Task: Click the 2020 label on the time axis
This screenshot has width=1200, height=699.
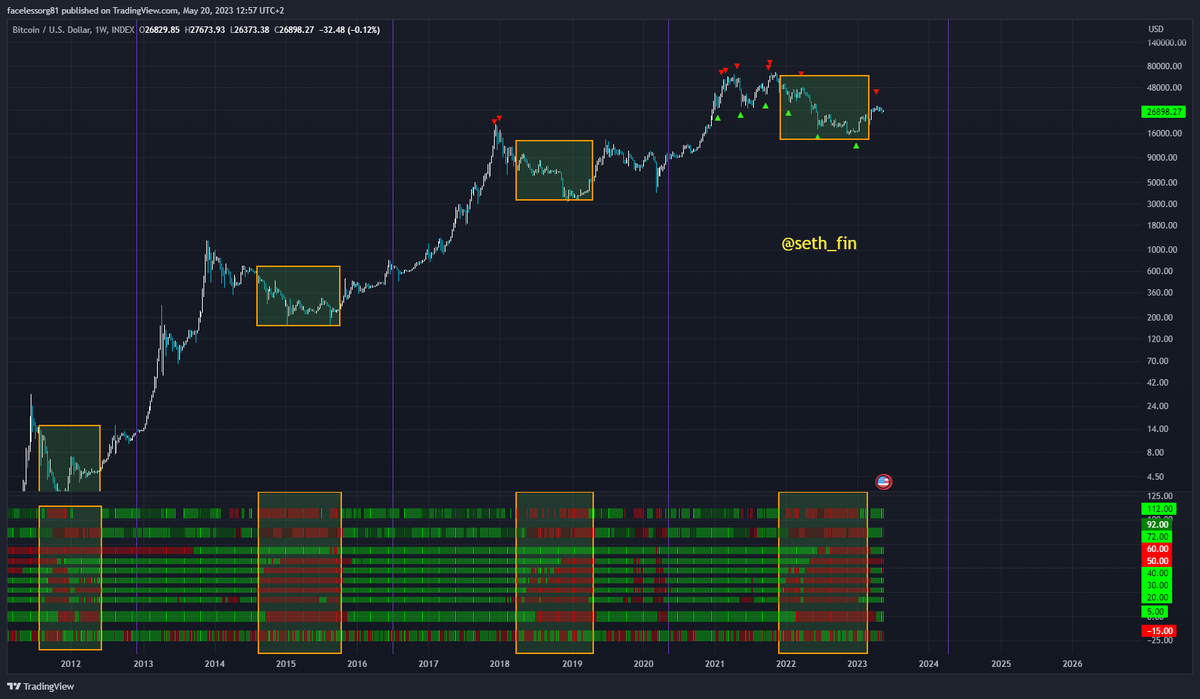Action: [x=643, y=664]
